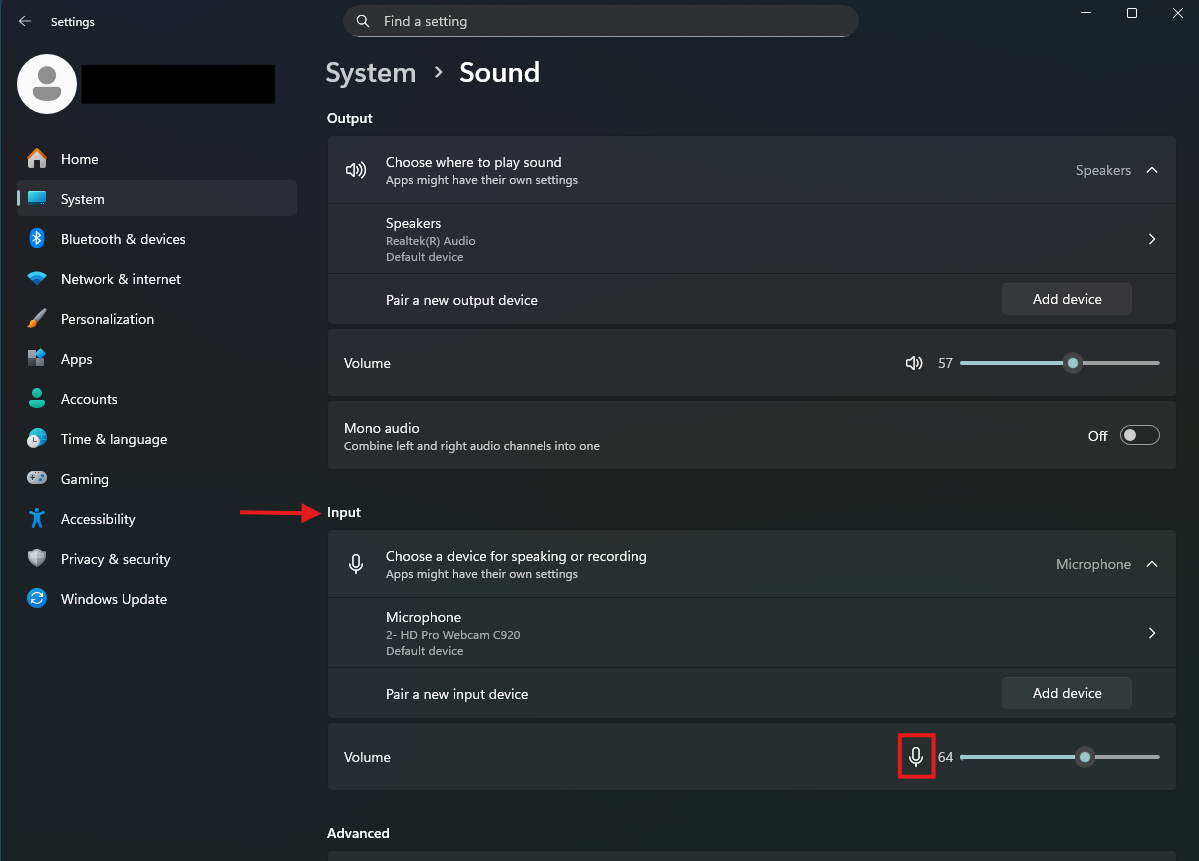Screen dimensions: 1199x861
Task: Toggle Mono audio switch
Action: click(x=1139, y=435)
